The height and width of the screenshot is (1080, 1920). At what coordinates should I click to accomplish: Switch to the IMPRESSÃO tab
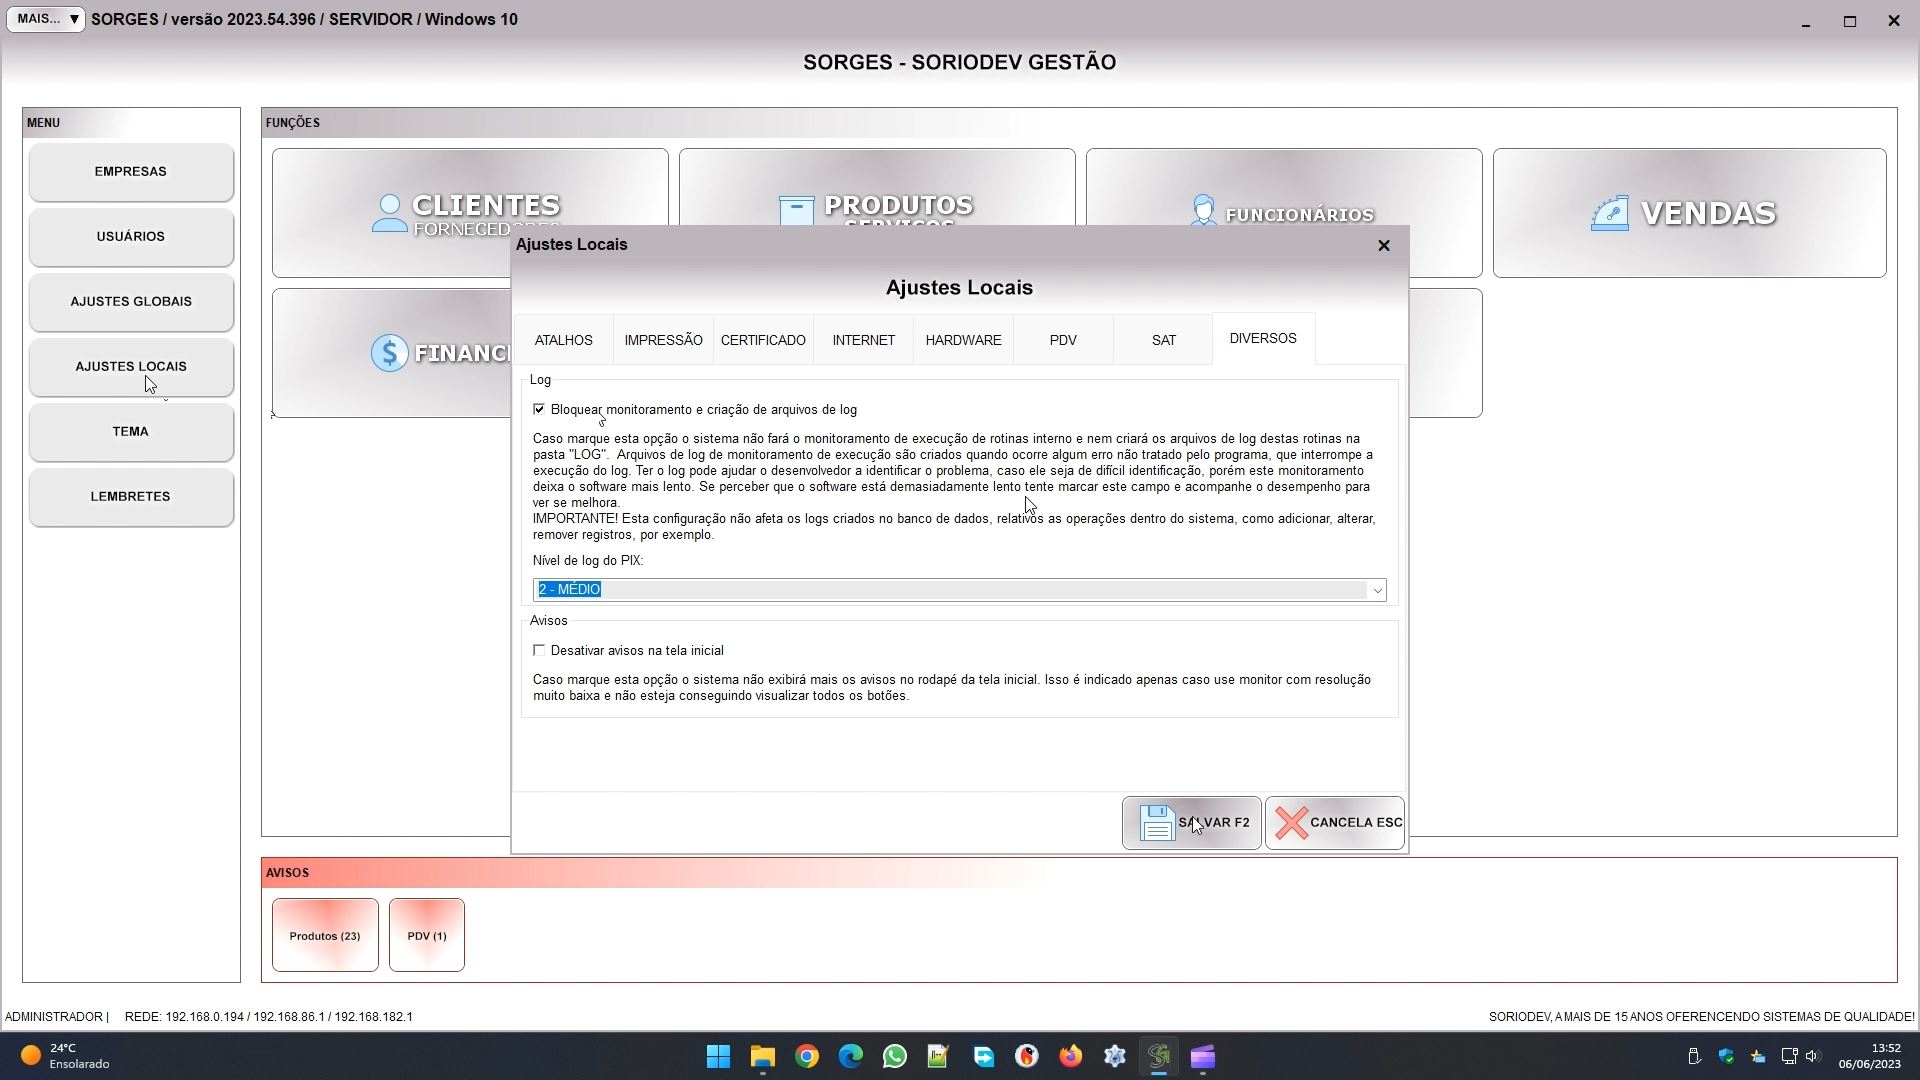point(663,340)
